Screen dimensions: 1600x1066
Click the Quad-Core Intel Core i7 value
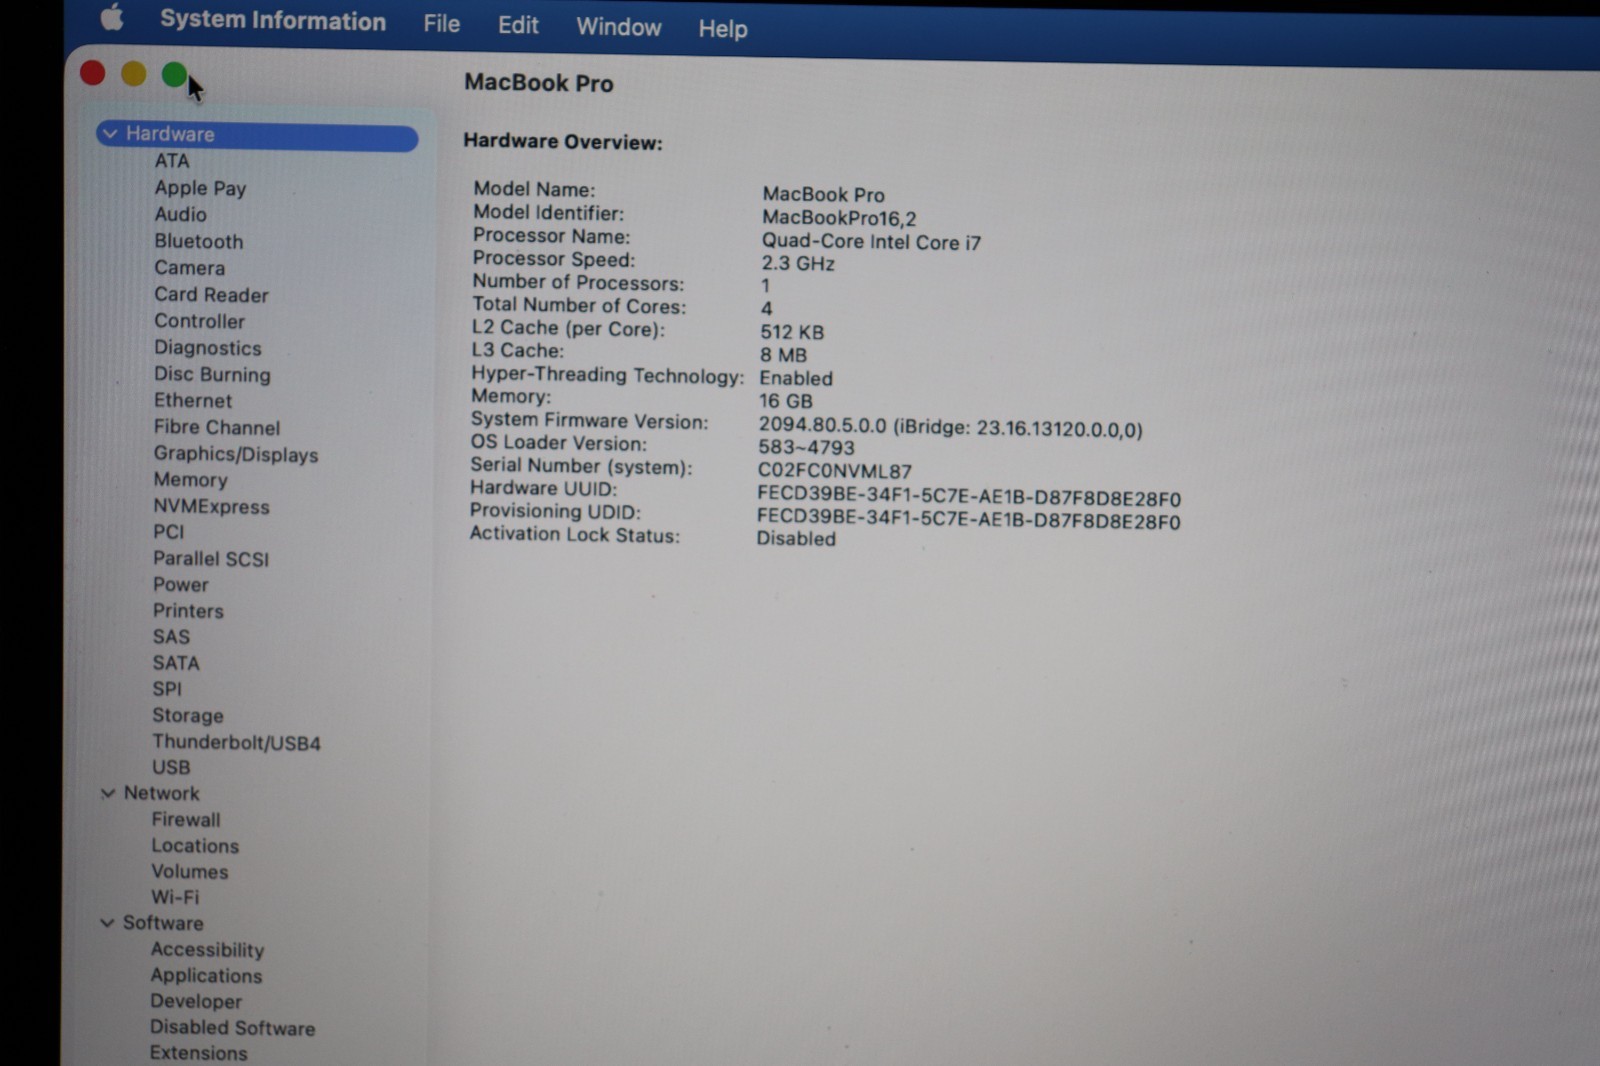pos(871,242)
